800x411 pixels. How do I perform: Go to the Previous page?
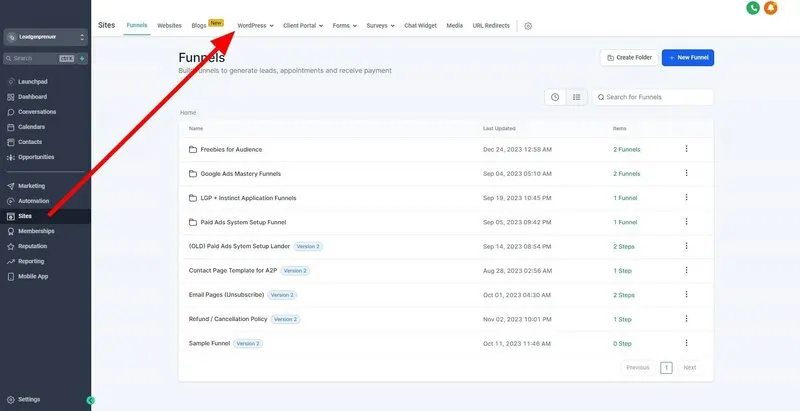(638, 368)
